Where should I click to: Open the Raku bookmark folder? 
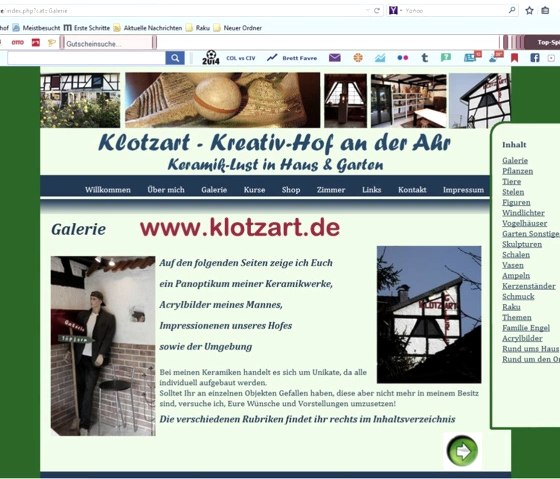tap(198, 28)
